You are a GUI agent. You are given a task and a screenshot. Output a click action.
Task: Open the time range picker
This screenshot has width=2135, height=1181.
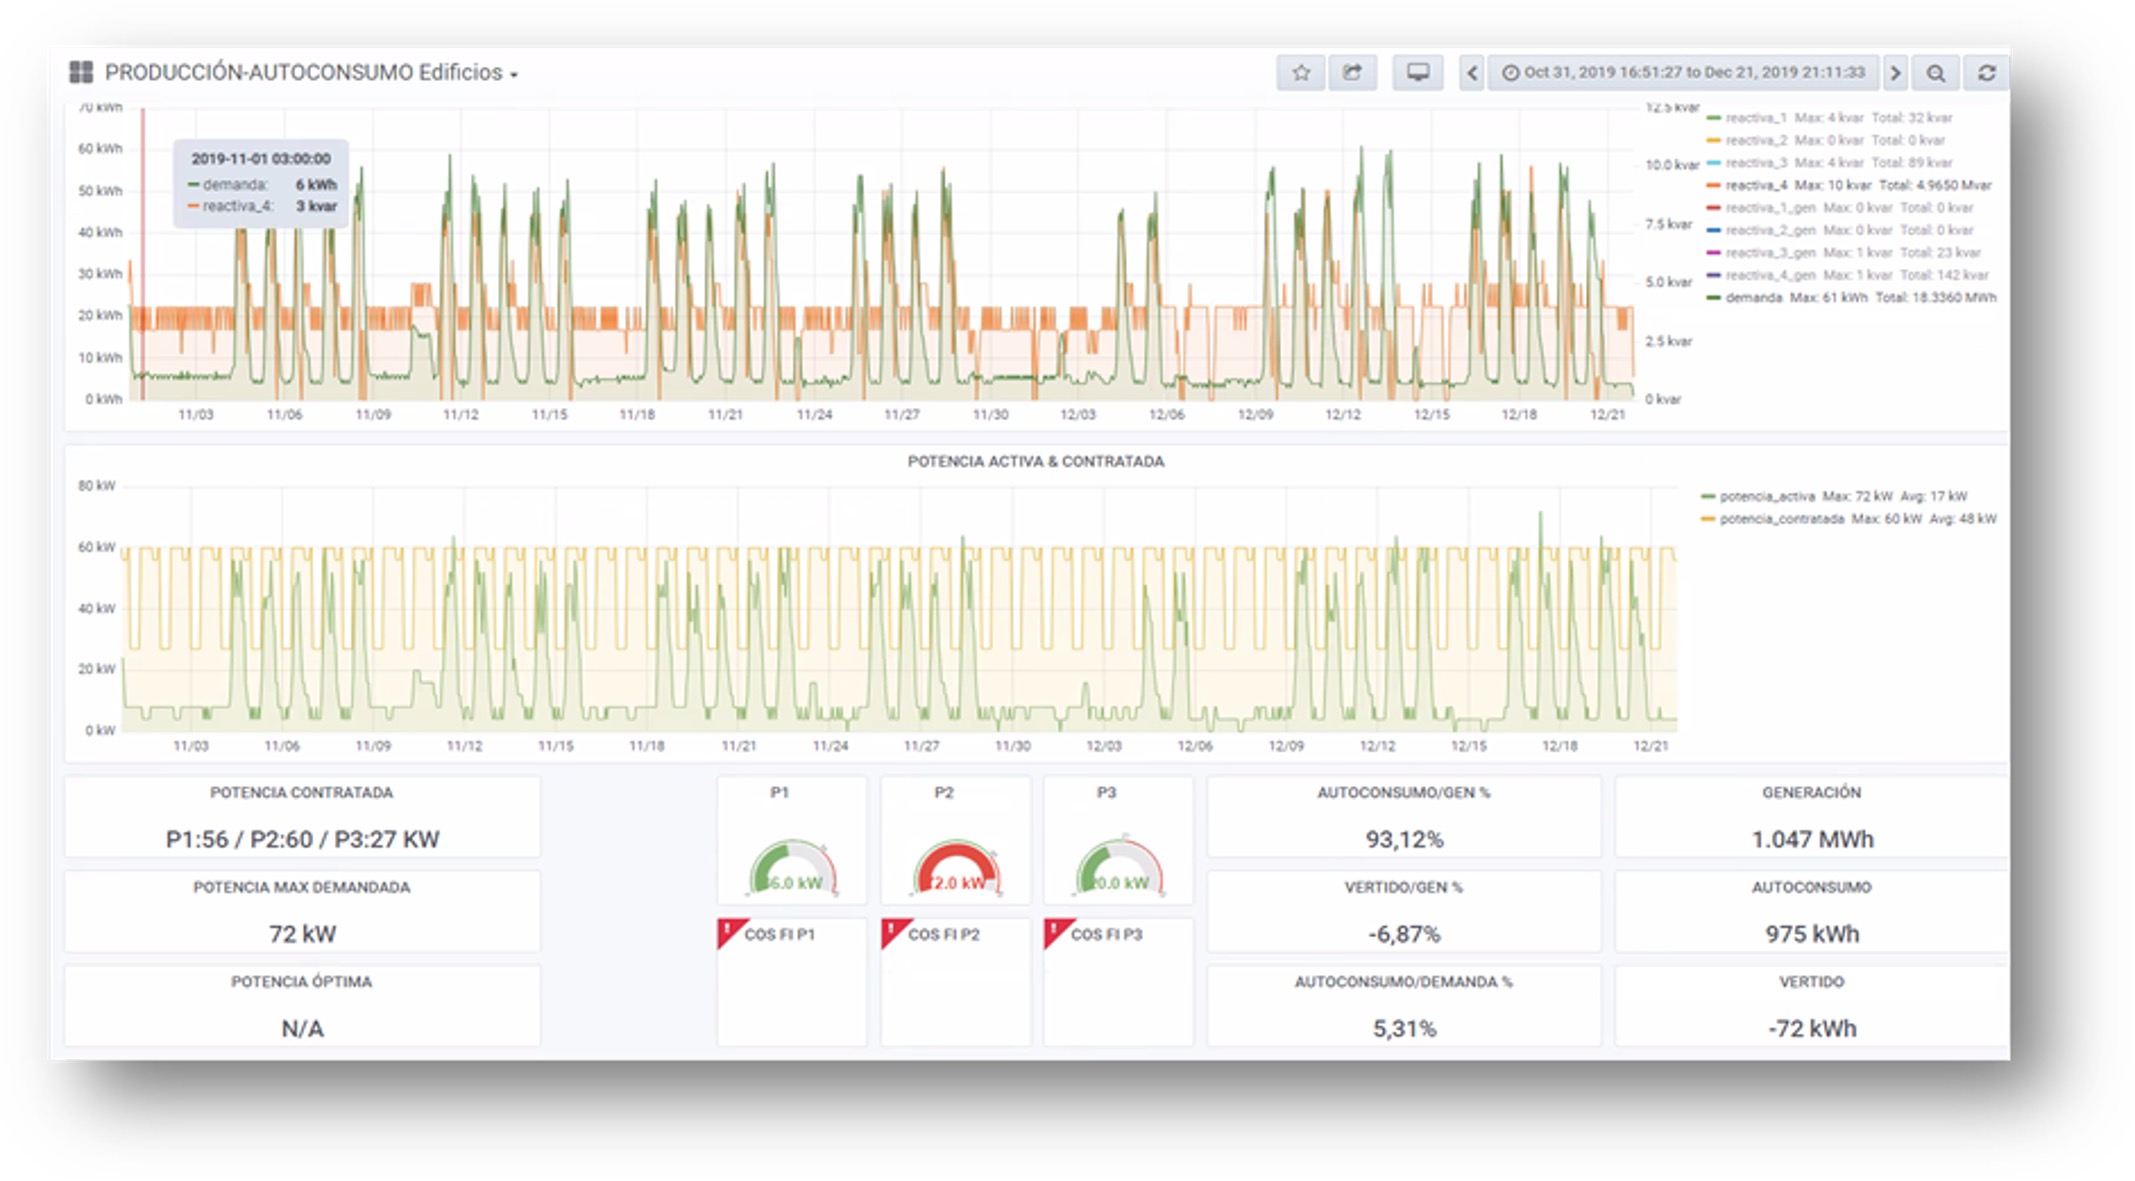[1684, 73]
